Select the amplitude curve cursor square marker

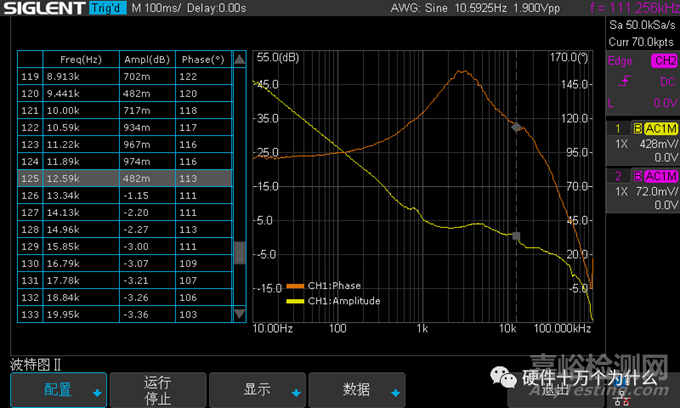click(516, 237)
